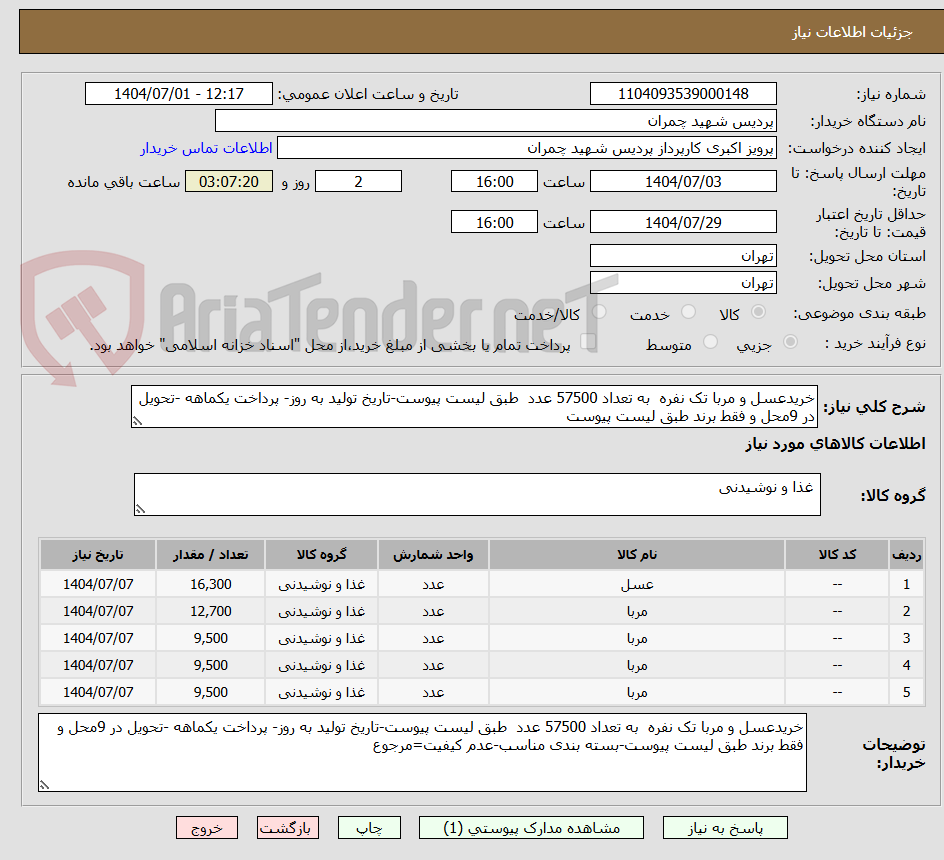Select the جزیی radio option
The image size is (944, 860).
[788, 343]
